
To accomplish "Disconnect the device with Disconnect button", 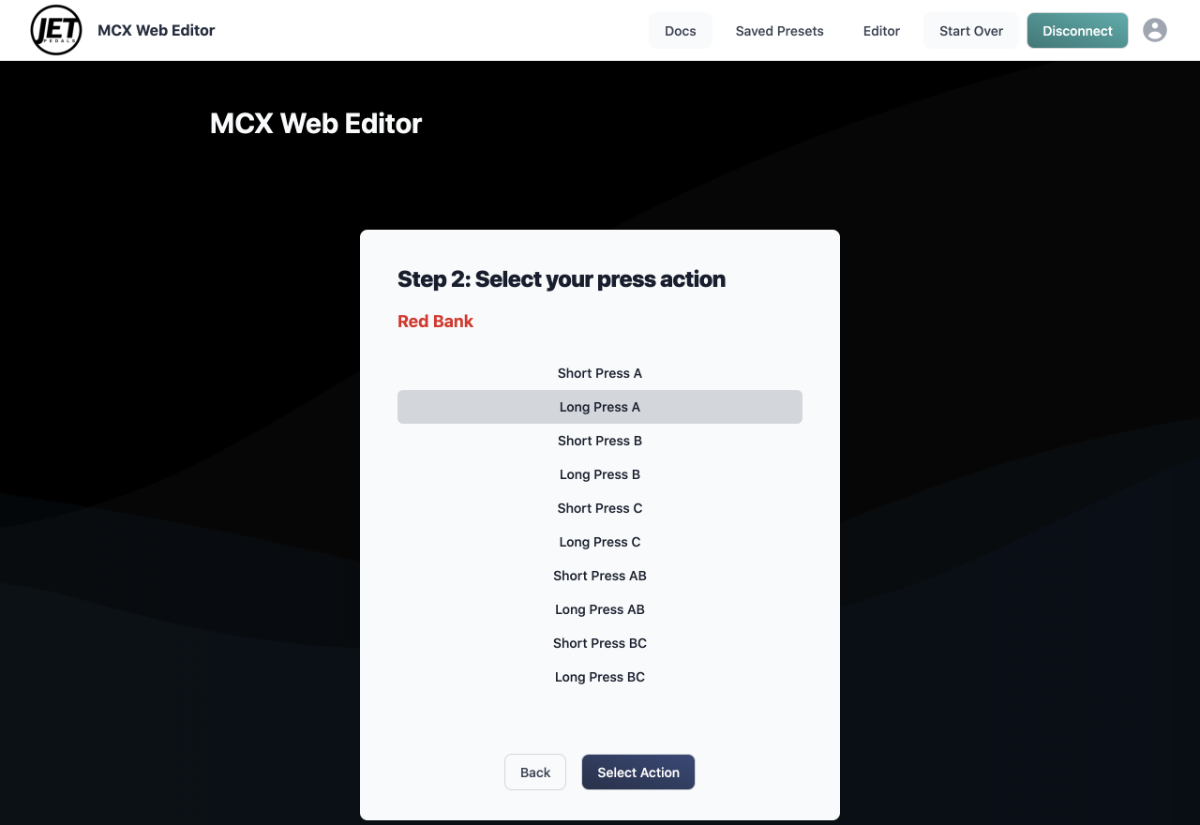I will [x=1077, y=31].
